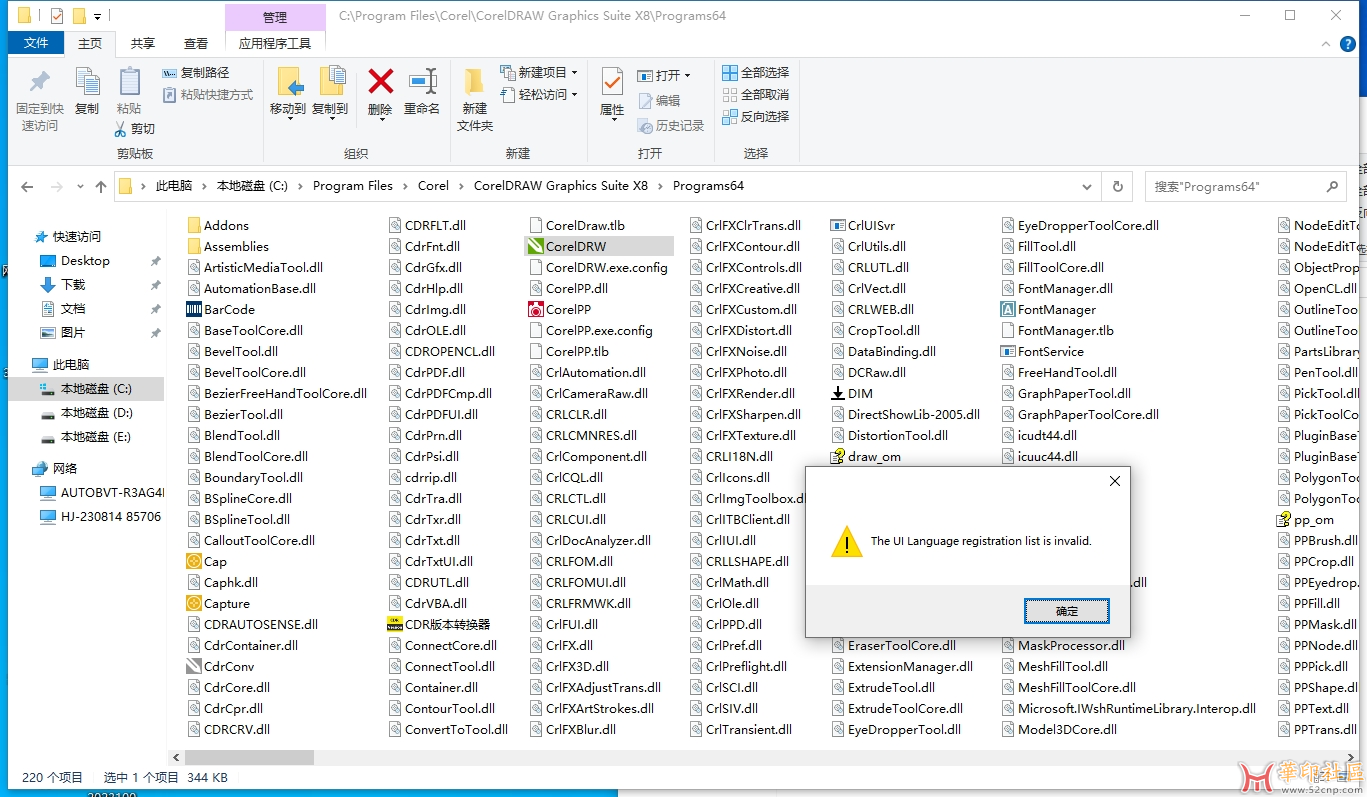Click the Up one level arrow
This screenshot has height=797, width=1367.
click(100, 187)
